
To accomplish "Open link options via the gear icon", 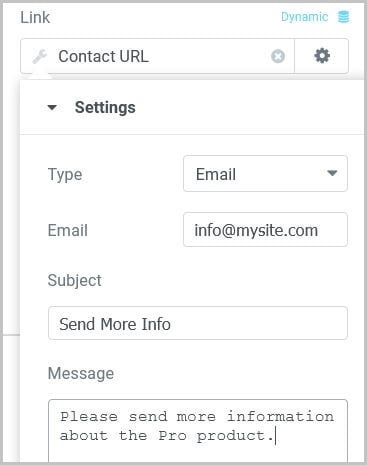I will click(322, 56).
